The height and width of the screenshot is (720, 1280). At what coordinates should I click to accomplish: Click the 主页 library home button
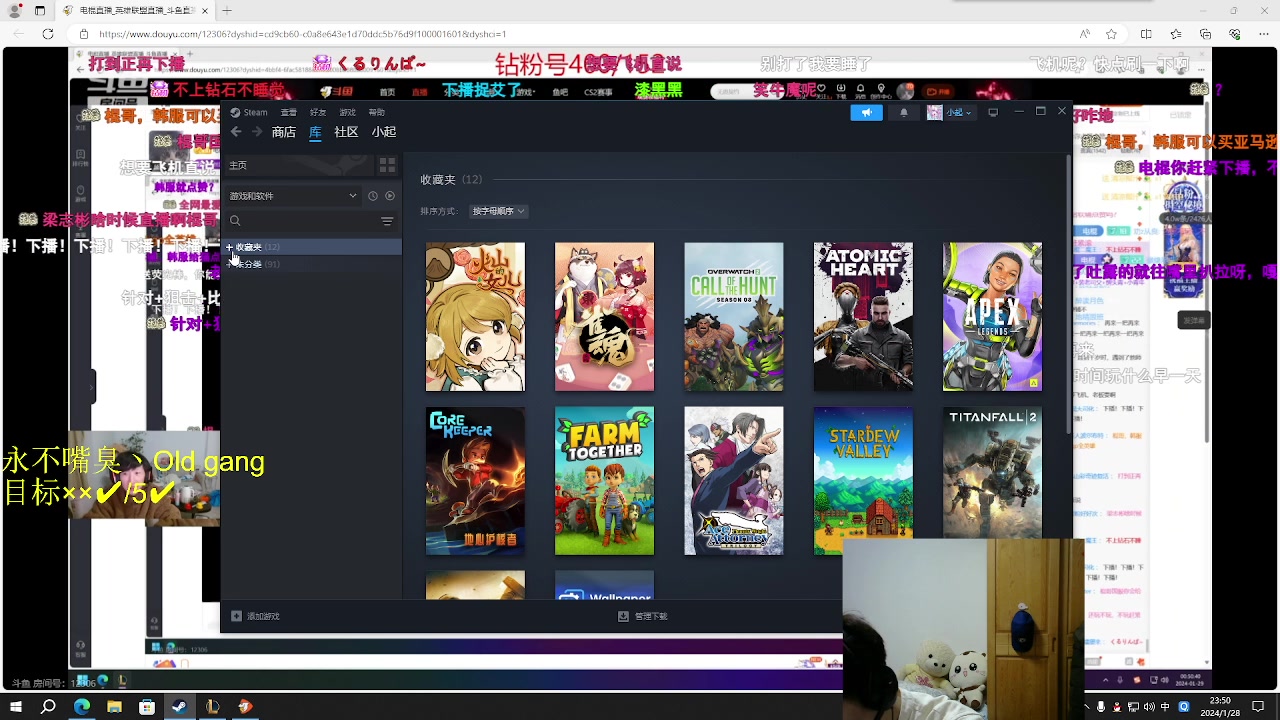tap(298, 165)
